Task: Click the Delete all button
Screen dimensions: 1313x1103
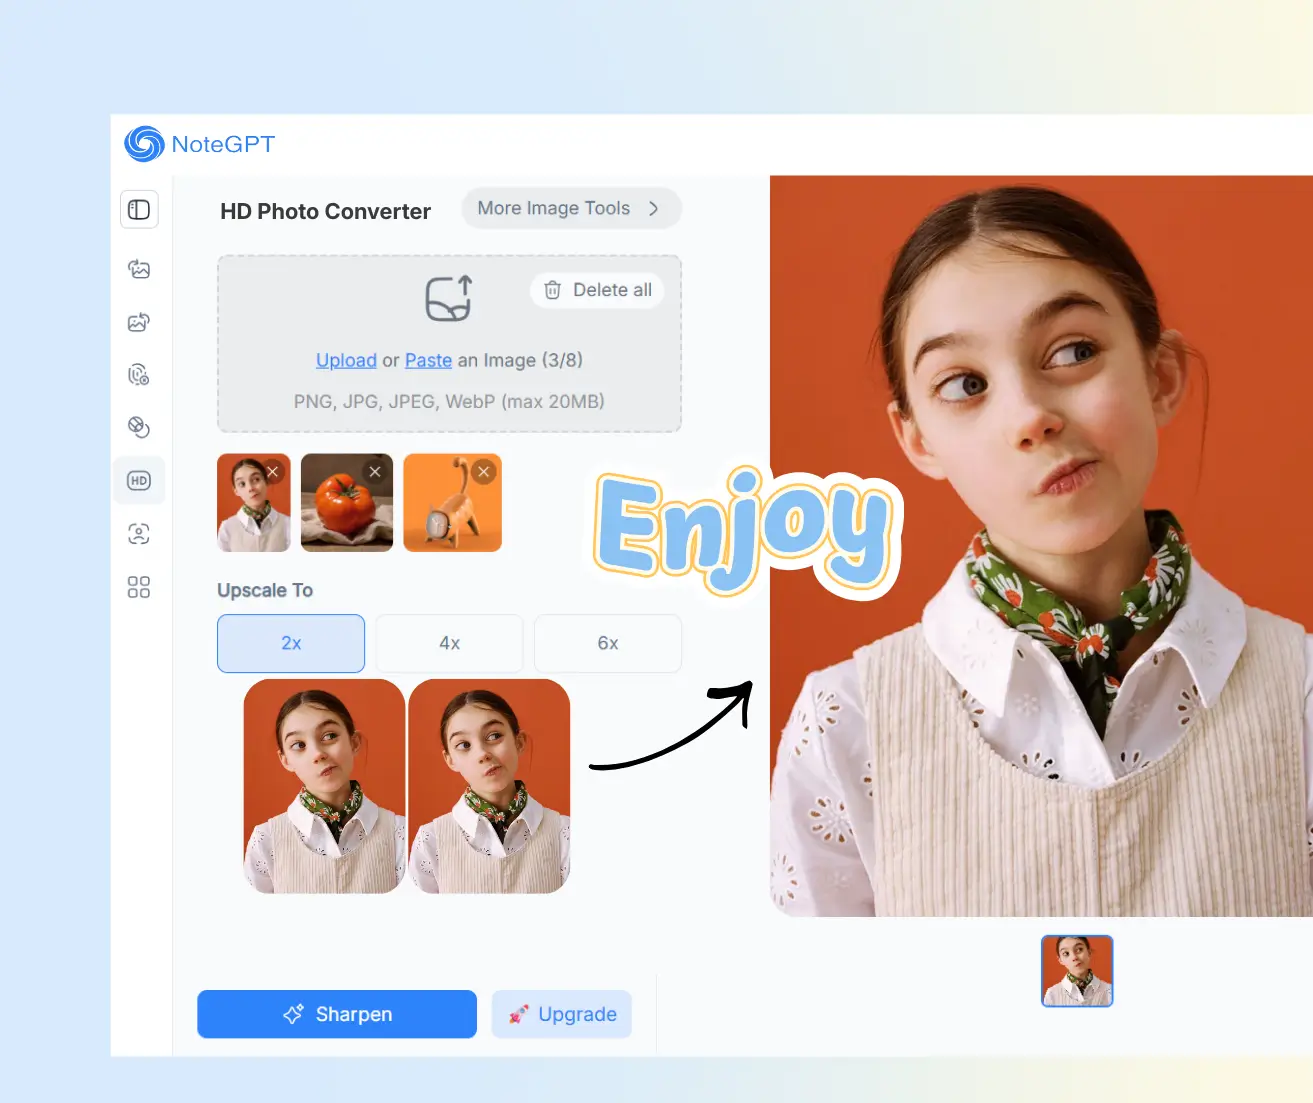Action: (x=597, y=290)
